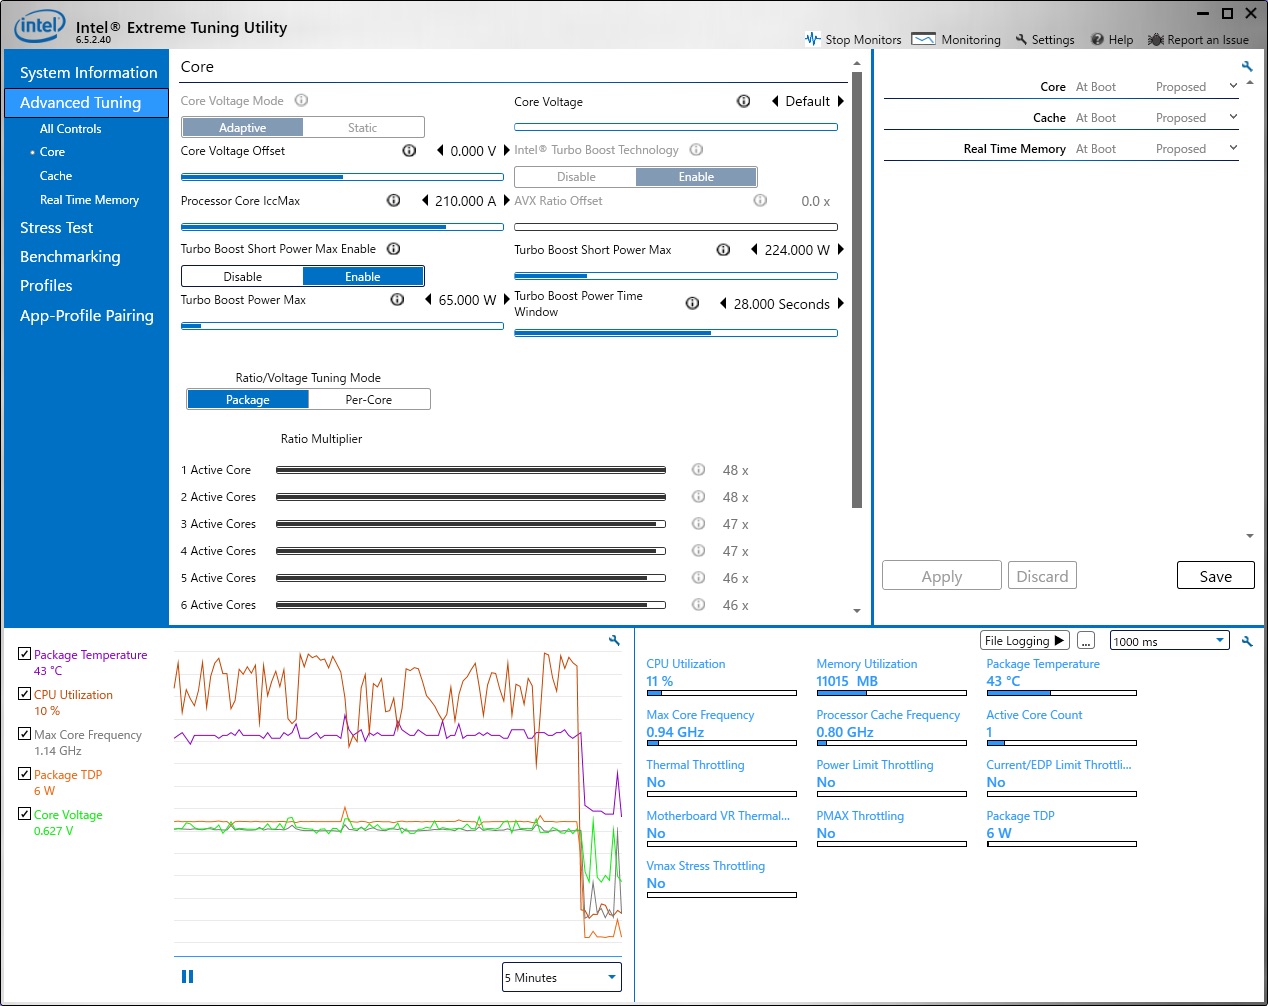Click Report an Issue bug icon
Image resolution: width=1268 pixels, height=1006 pixels.
1156,39
